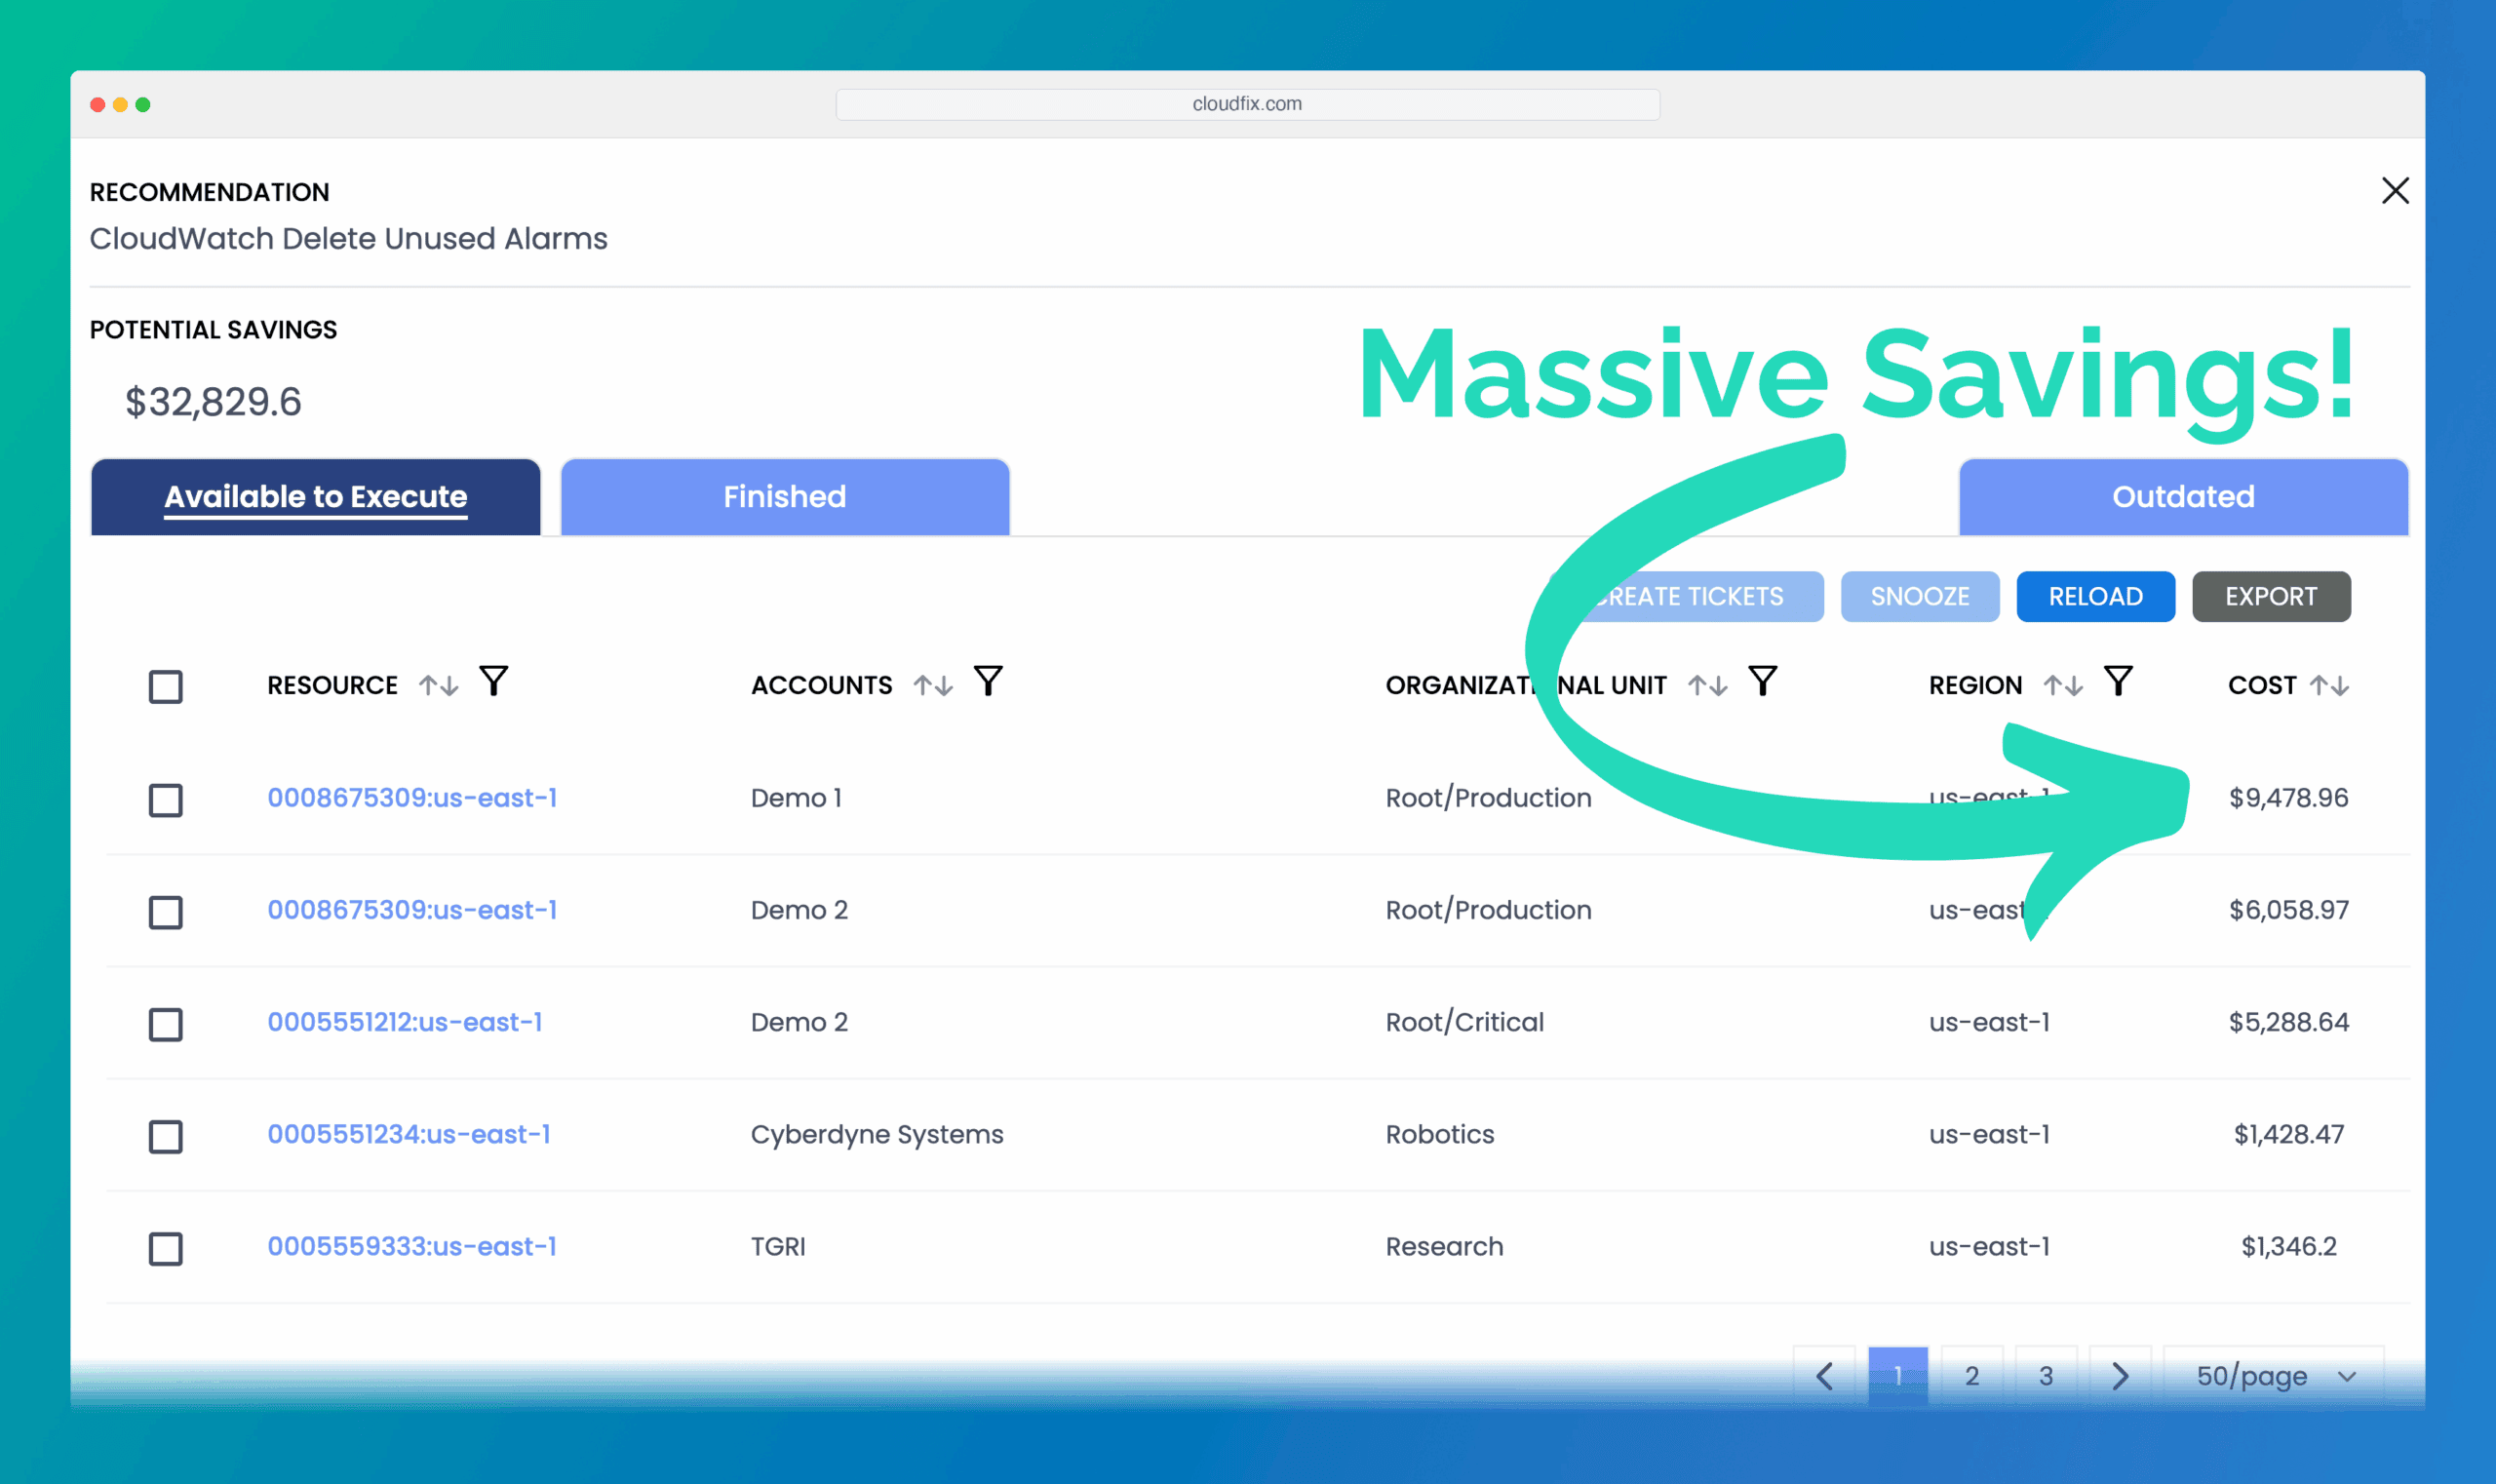Tick the Cyberdyne Systems row checkbox
The height and width of the screenshot is (1484, 2496).
point(166,1136)
